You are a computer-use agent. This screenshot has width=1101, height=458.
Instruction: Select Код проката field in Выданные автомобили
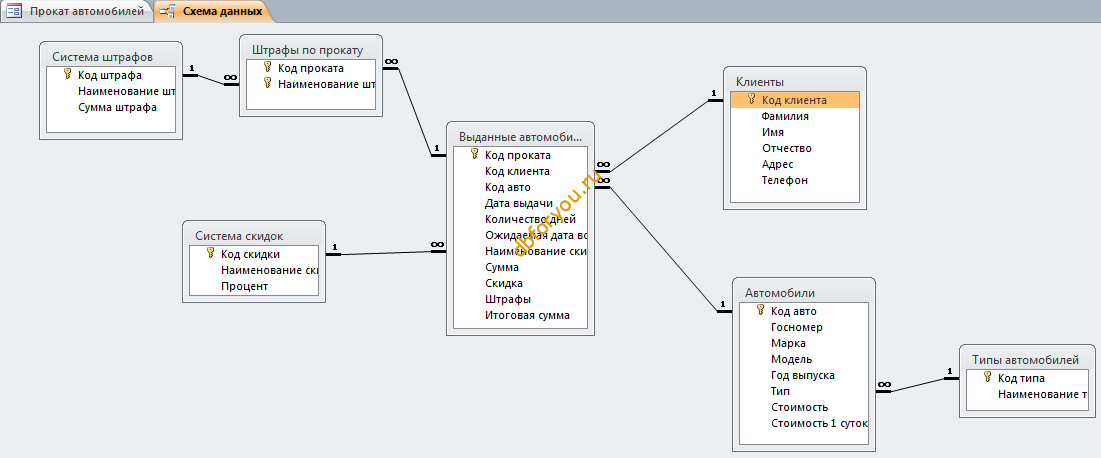coord(520,155)
